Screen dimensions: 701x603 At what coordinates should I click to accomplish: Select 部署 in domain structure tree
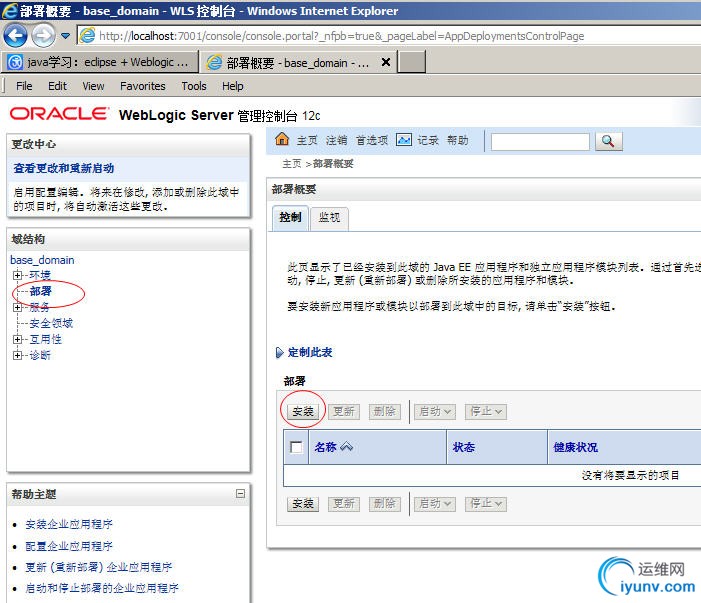(41, 291)
